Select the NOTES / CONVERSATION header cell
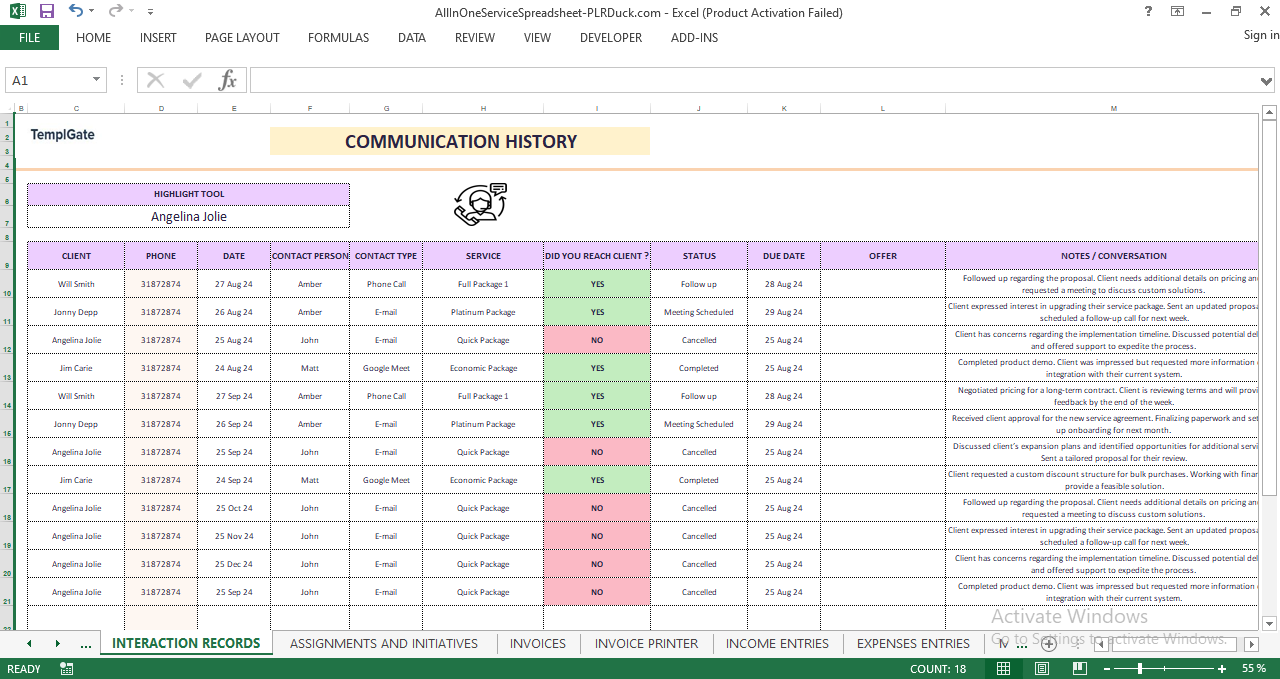The image size is (1280, 679). coord(1101,256)
